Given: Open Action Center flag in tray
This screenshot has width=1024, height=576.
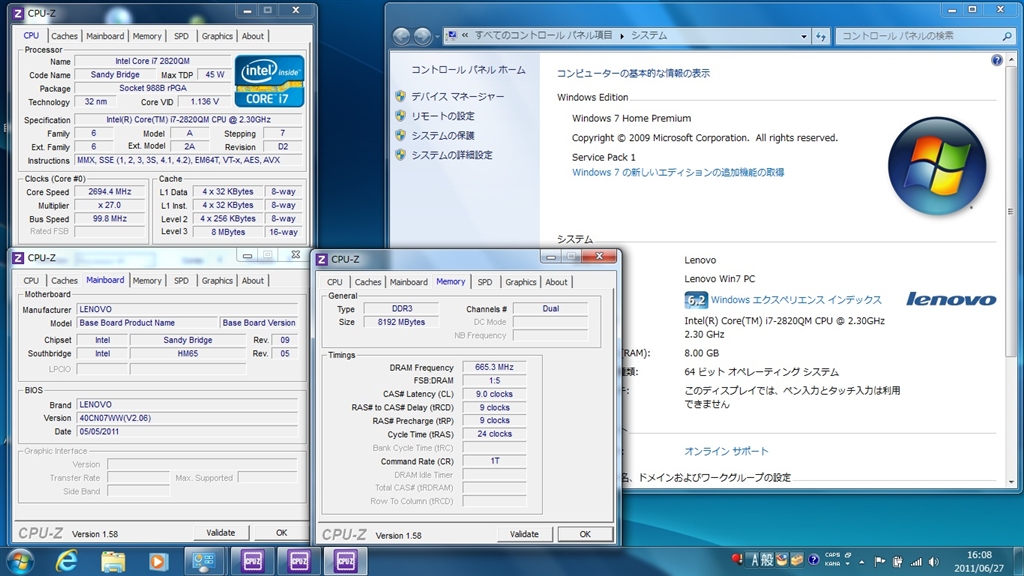Looking at the screenshot, I should (x=880, y=561).
